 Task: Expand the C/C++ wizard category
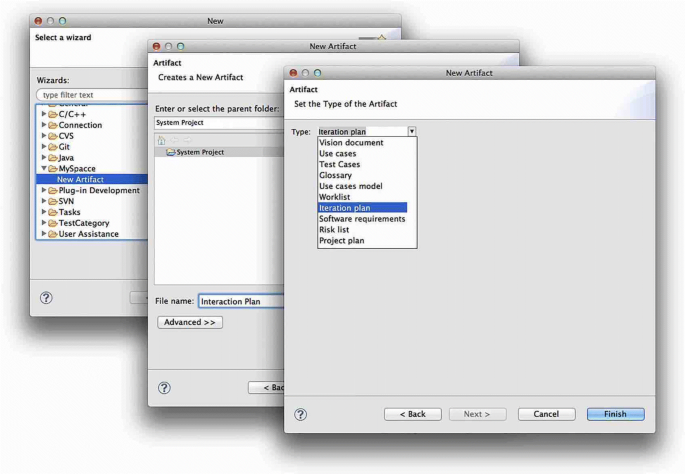click(x=43, y=114)
